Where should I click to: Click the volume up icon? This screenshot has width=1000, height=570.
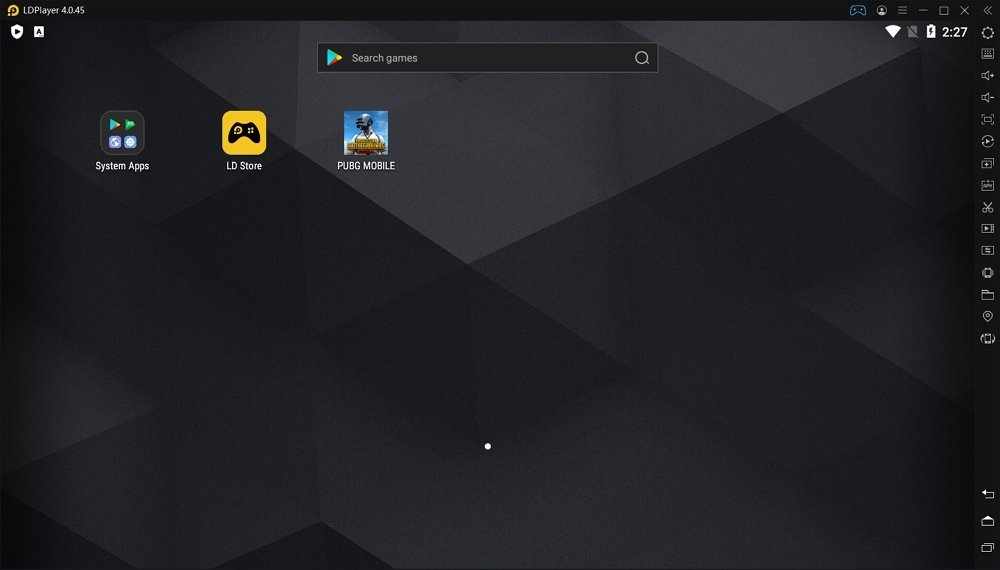987,76
